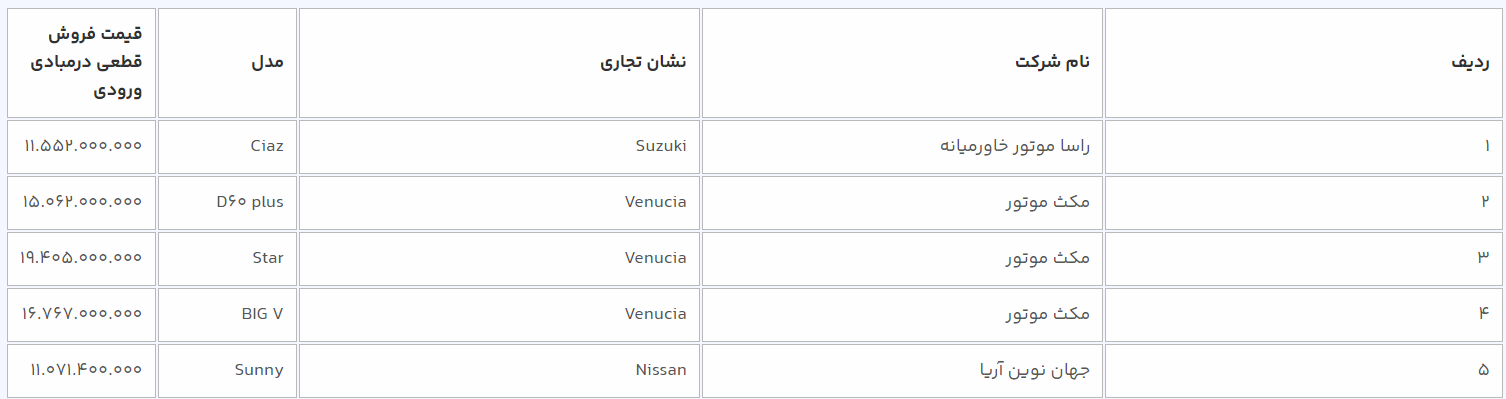Click the نام شرکت column header

(x=902, y=63)
